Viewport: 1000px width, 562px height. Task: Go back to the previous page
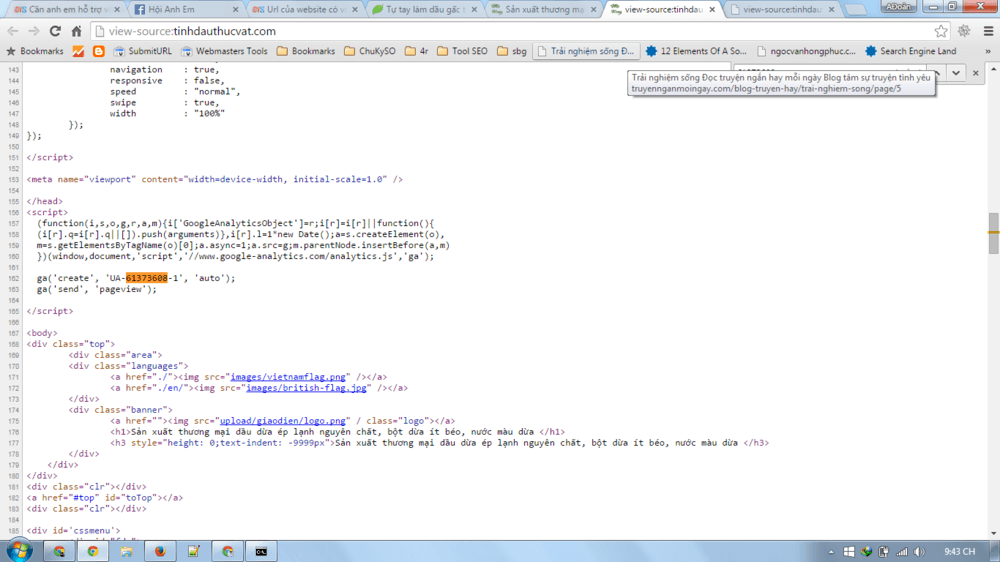[x=13, y=31]
